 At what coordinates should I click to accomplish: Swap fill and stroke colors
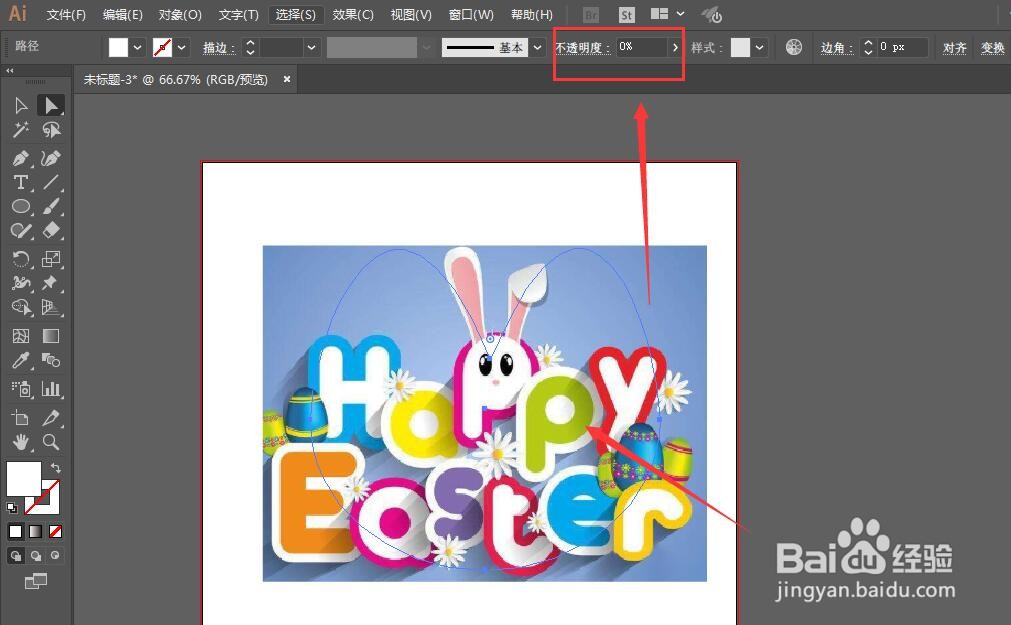(55, 467)
